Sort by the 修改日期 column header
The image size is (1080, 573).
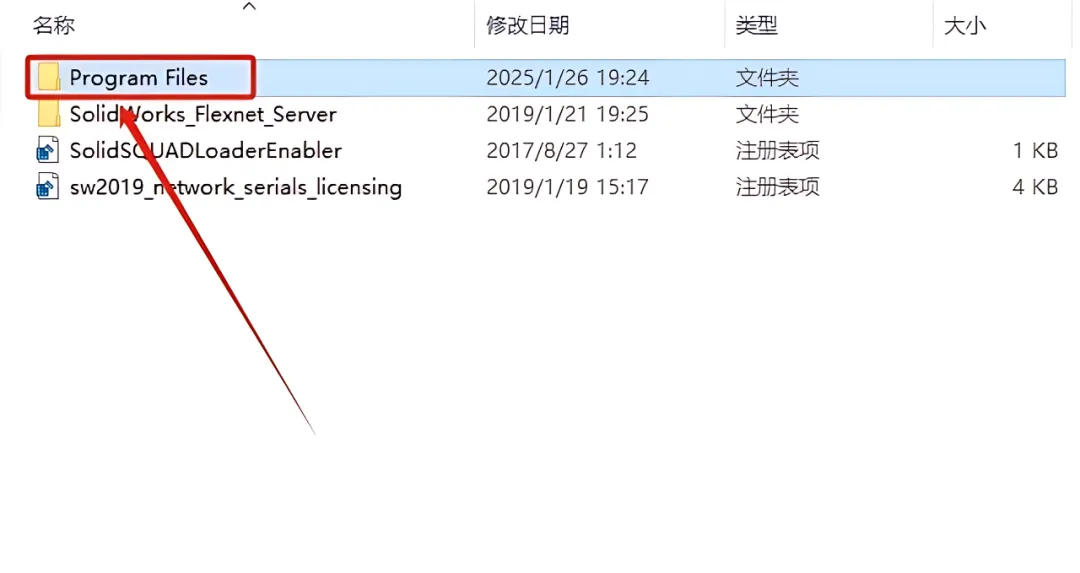point(528,25)
